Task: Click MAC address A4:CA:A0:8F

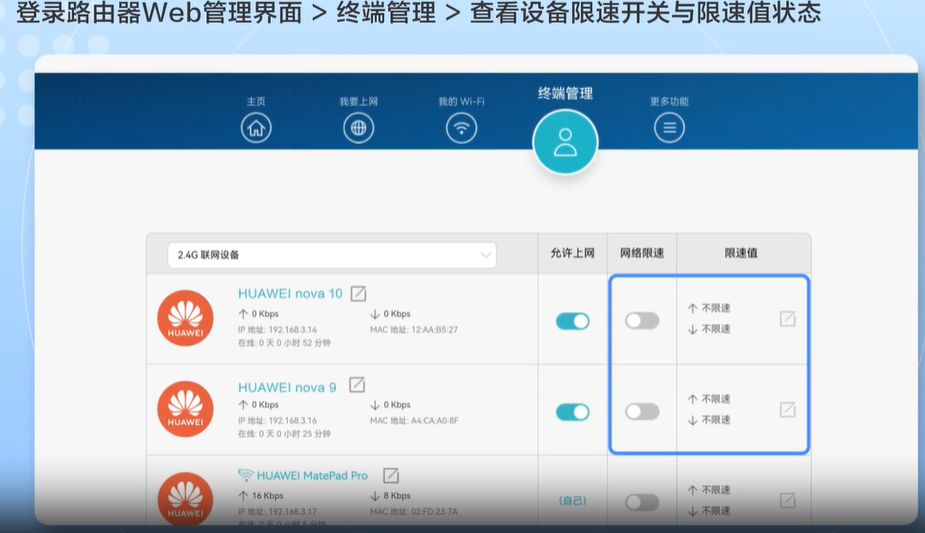Action: pyautogui.click(x=414, y=420)
